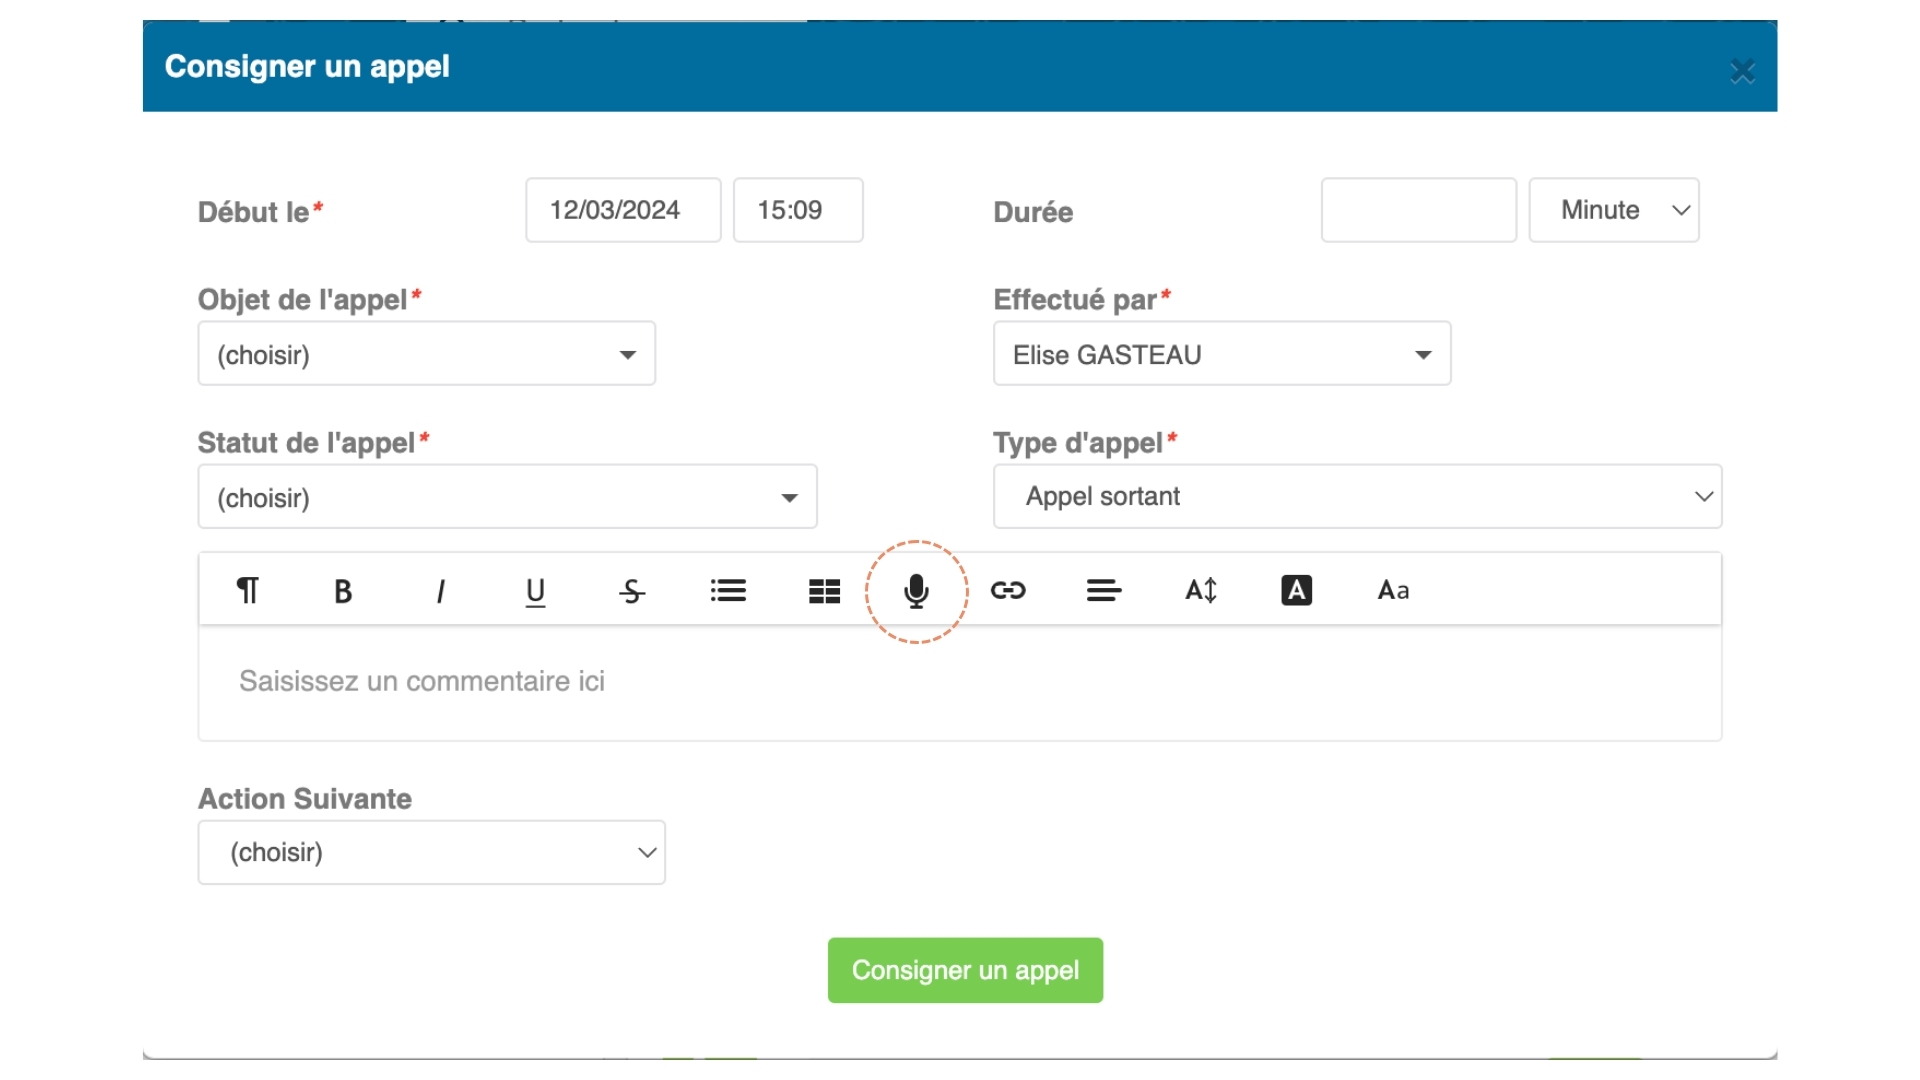
Task: Open the Objet de l'appel dropdown
Action: coord(427,353)
